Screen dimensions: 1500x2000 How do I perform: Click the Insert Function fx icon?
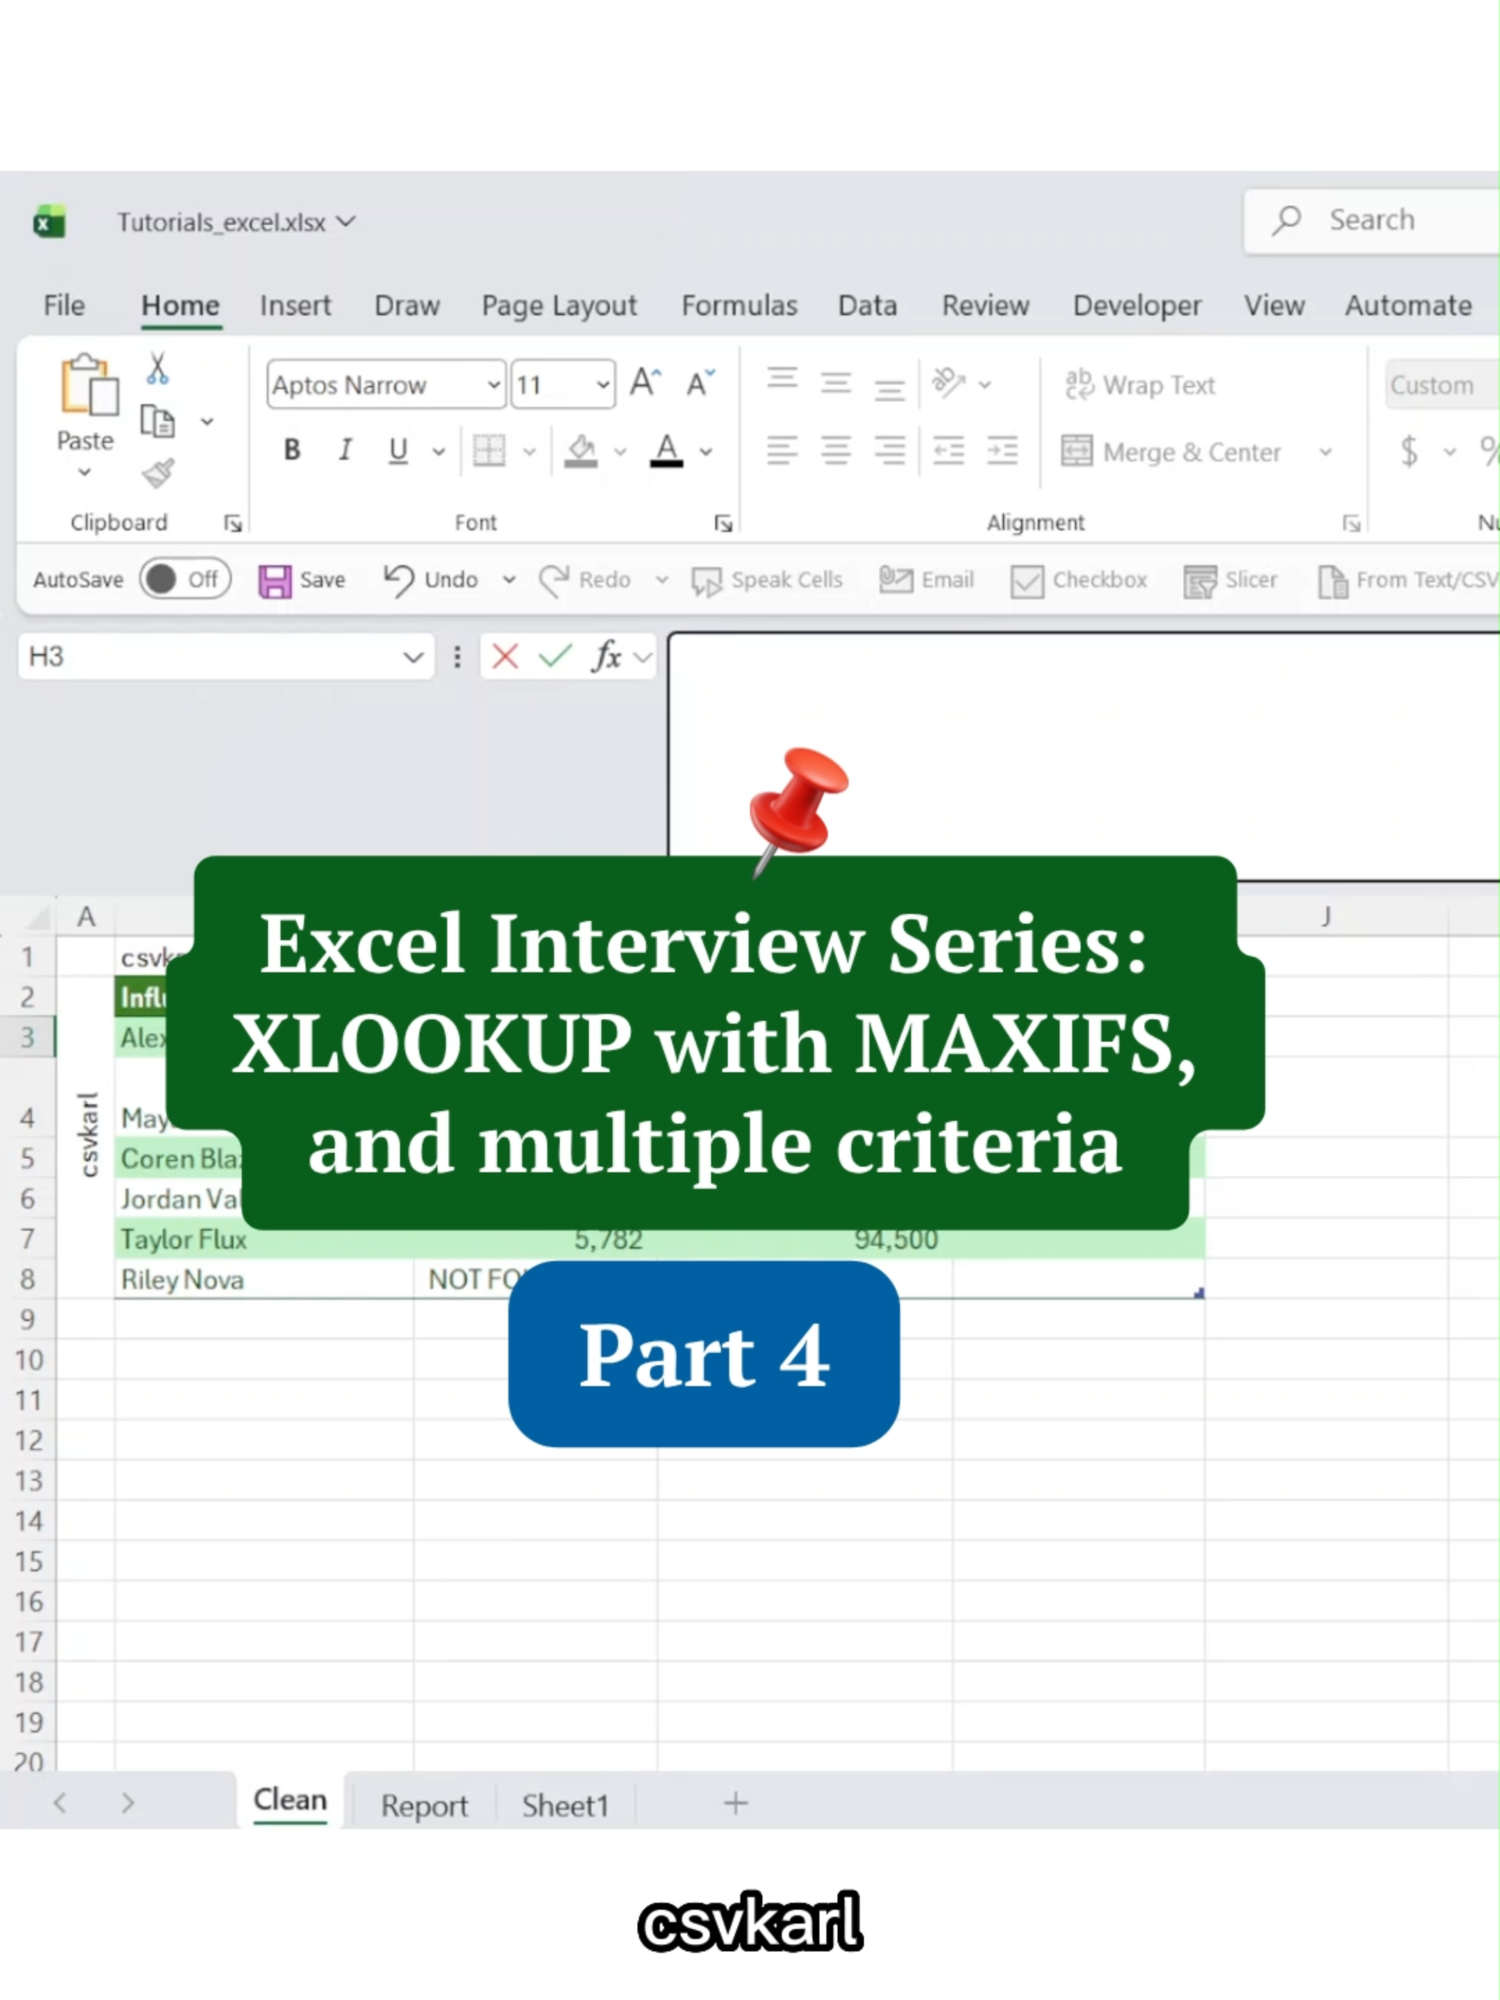607,657
